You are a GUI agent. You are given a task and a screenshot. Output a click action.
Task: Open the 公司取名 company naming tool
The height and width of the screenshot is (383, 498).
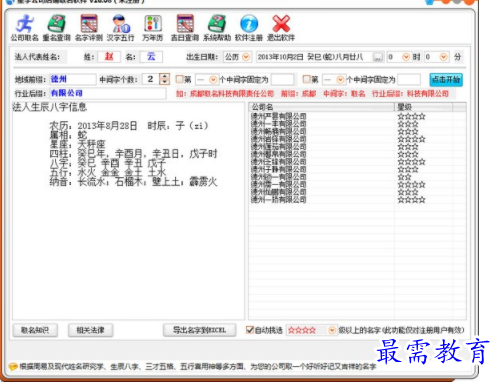[24, 28]
